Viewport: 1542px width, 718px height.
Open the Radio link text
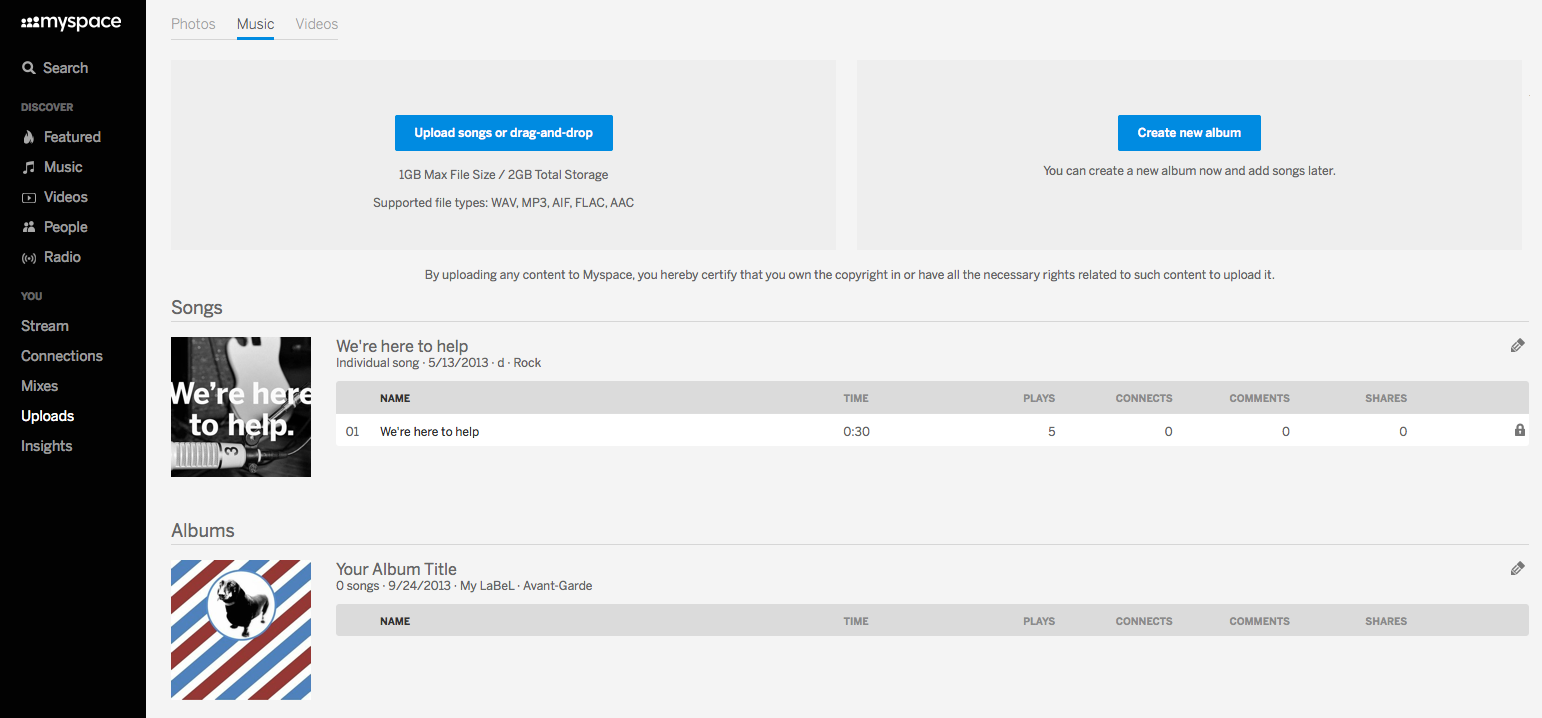[62, 257]
